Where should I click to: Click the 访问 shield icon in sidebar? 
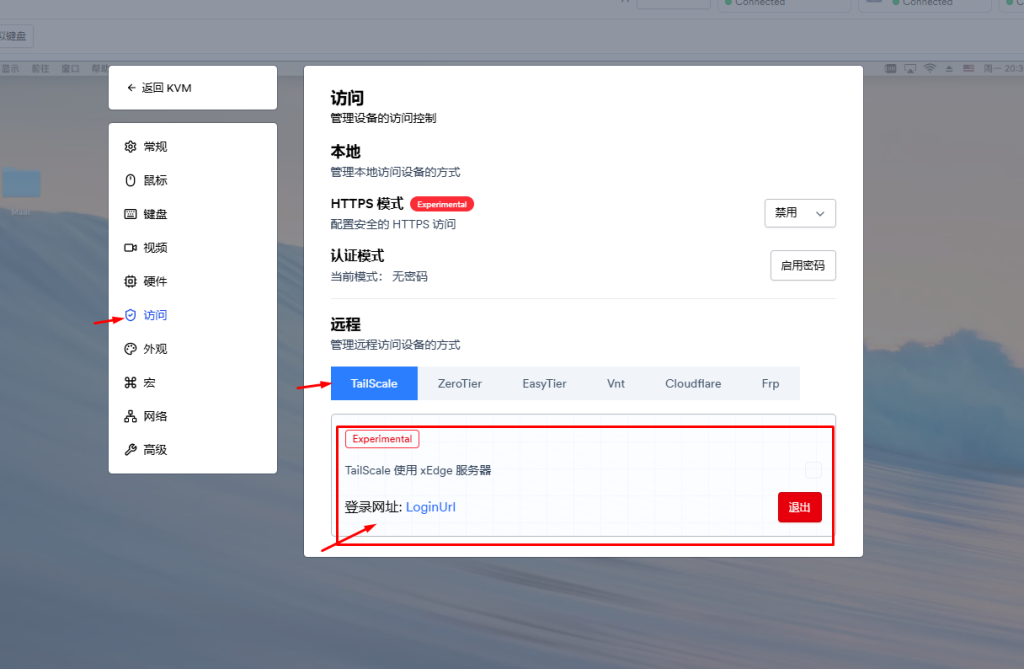[130, 315]
